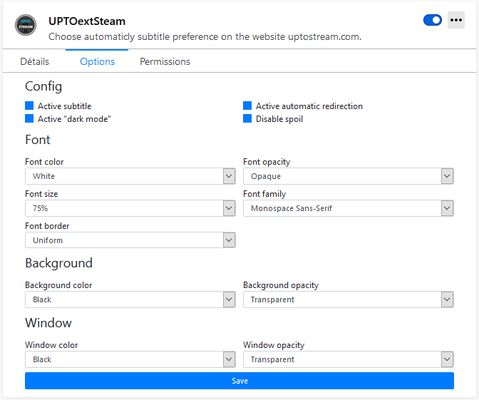Toggle the Active "dark mode" checkbox

(29, 119)
